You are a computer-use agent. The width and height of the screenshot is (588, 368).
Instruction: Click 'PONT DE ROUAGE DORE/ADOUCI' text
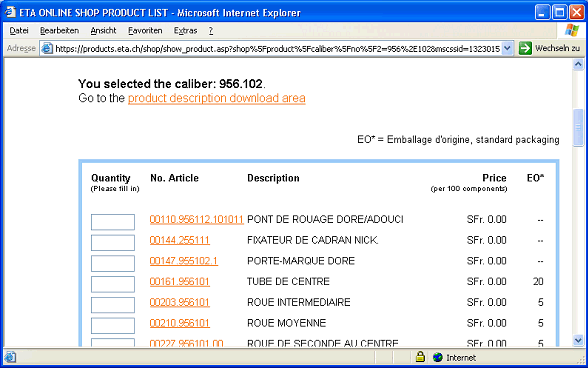coord(325,219)
